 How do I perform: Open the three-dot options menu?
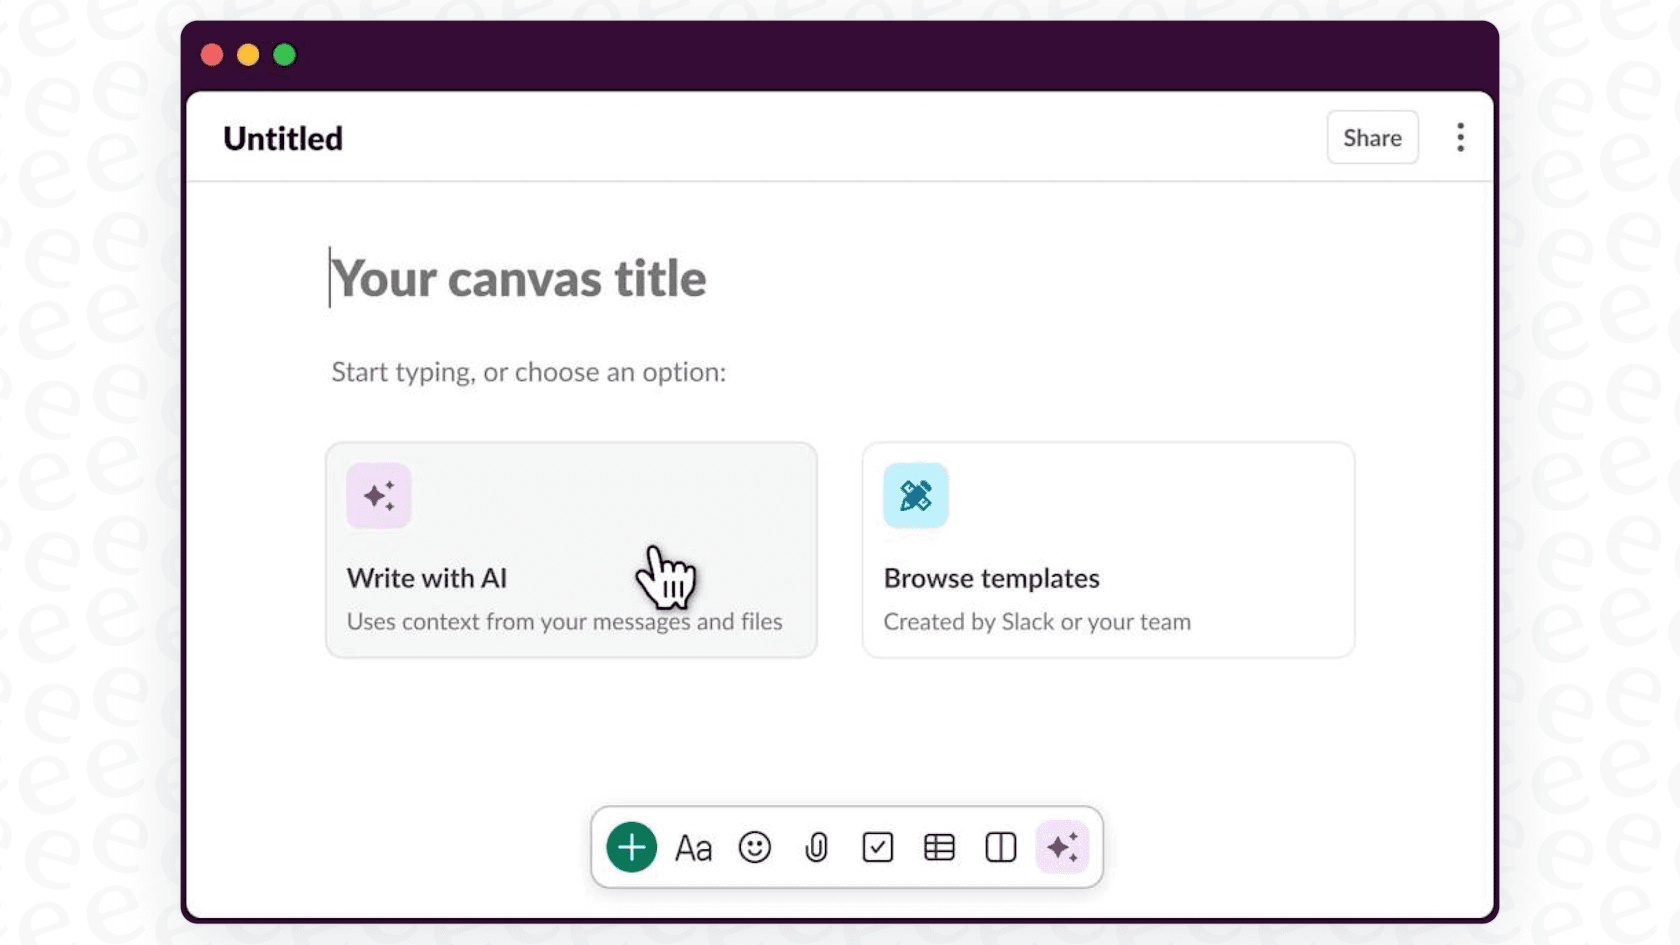1460,137
